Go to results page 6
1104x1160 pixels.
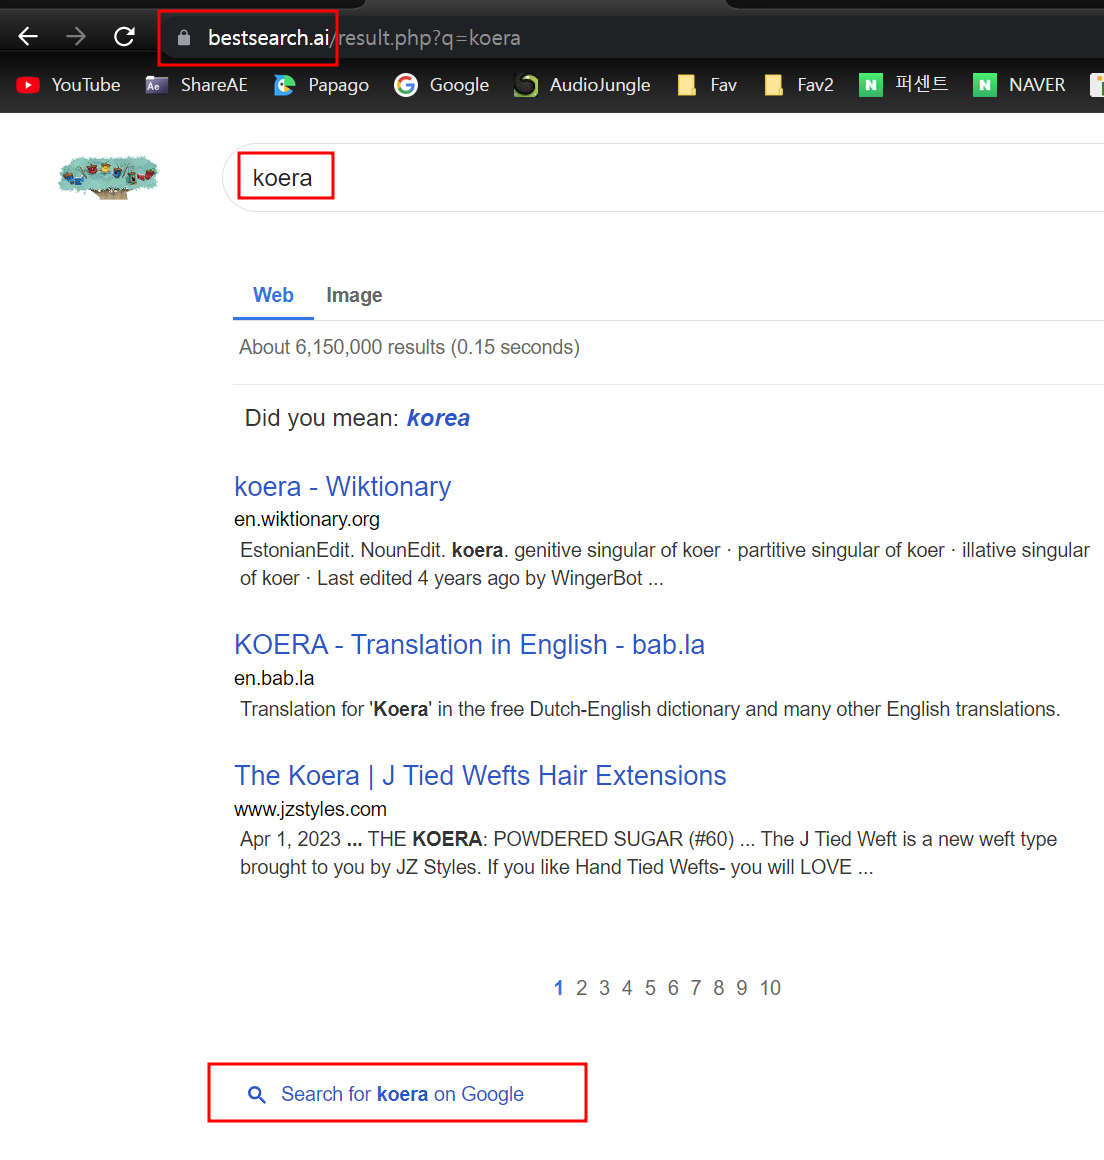(673, 988)
